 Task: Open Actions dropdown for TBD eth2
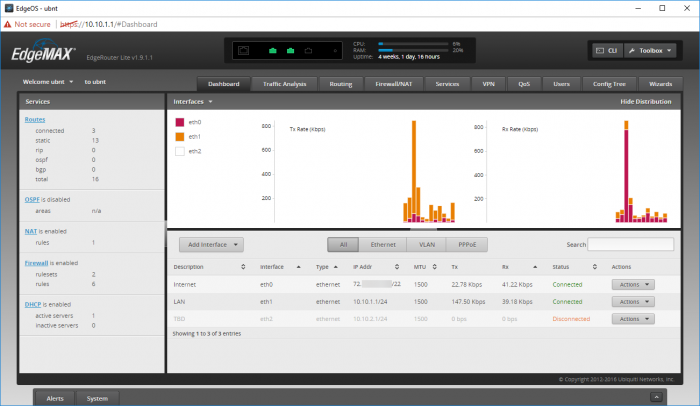pos(633,319)
